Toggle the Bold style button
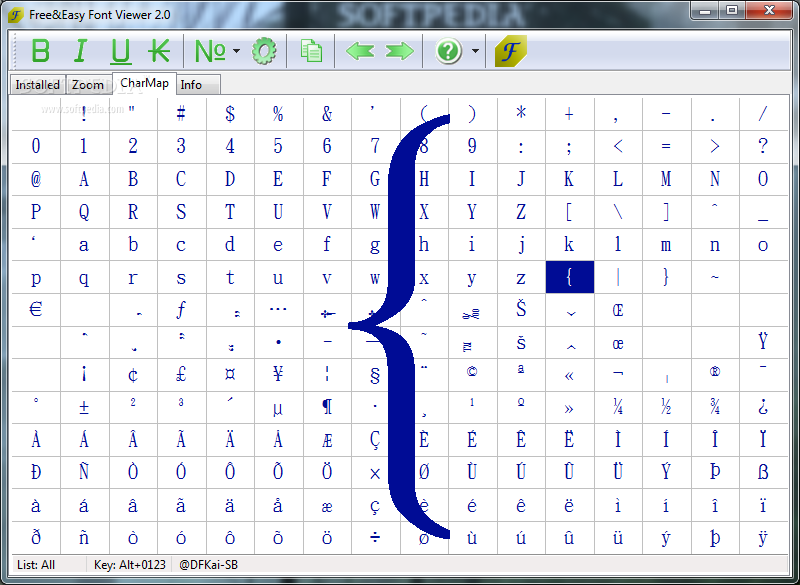This screenshot has height=585, width=800. click(40, 51)
